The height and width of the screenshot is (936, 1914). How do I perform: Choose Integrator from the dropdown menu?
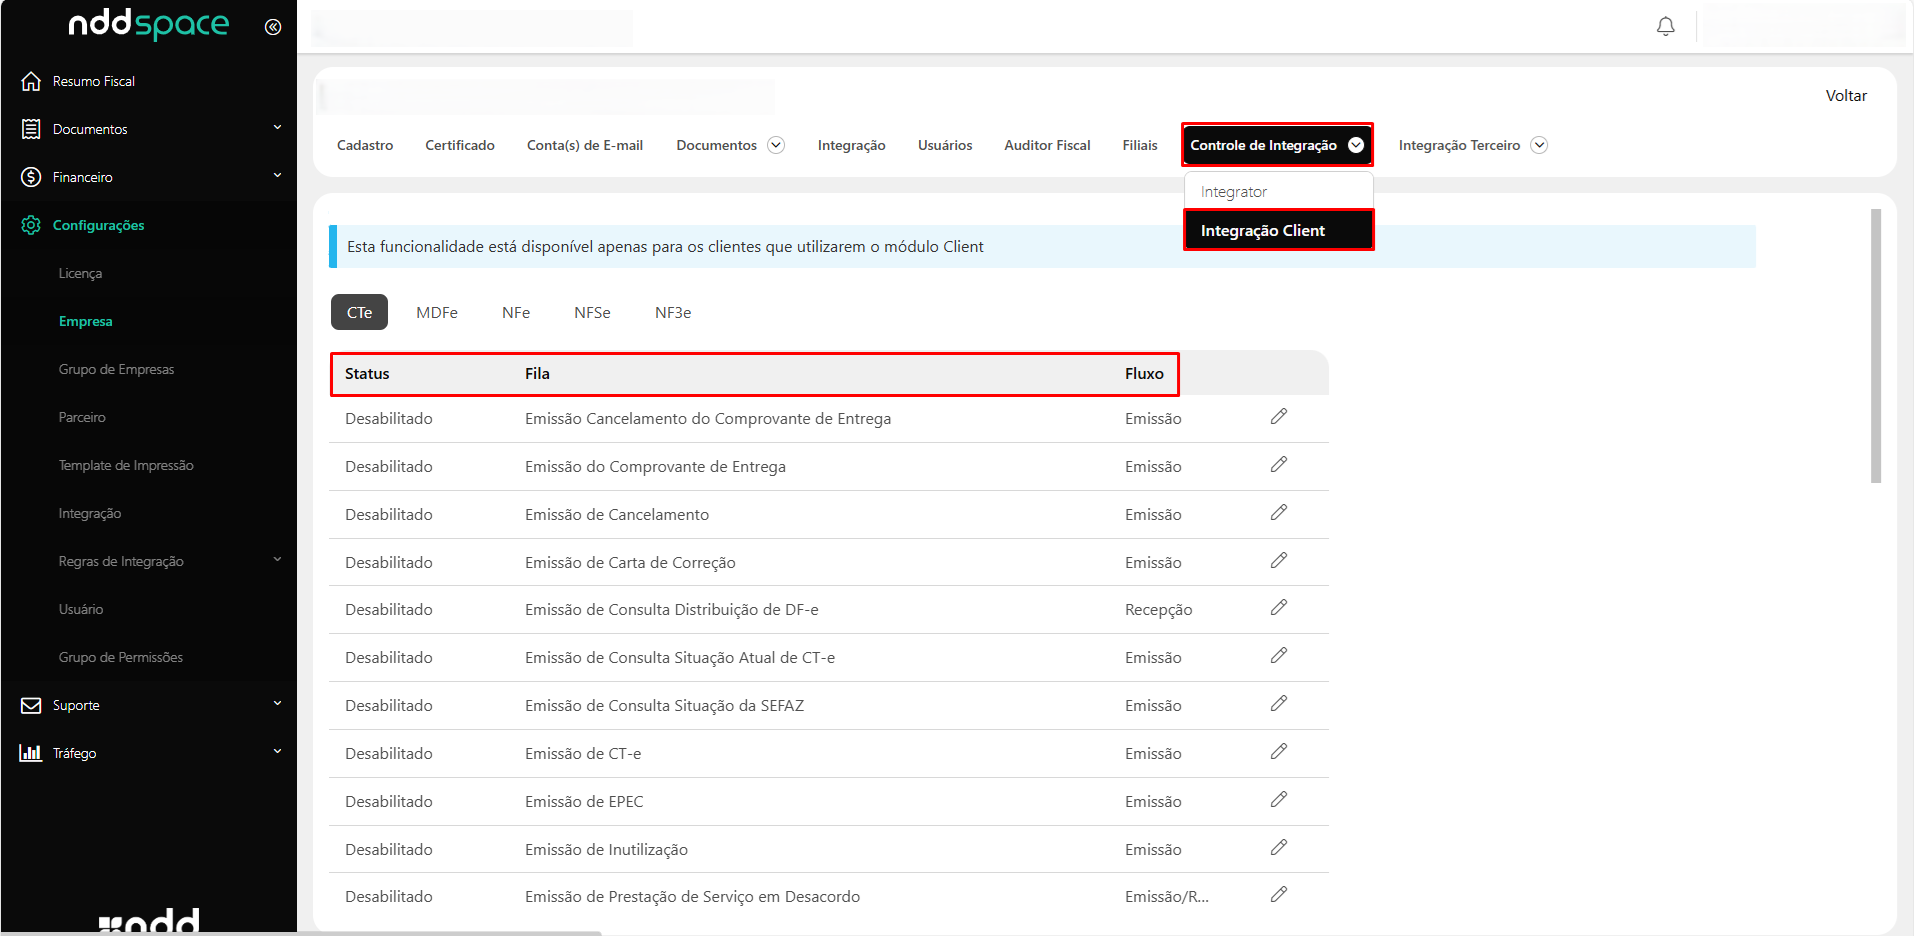1233,192
